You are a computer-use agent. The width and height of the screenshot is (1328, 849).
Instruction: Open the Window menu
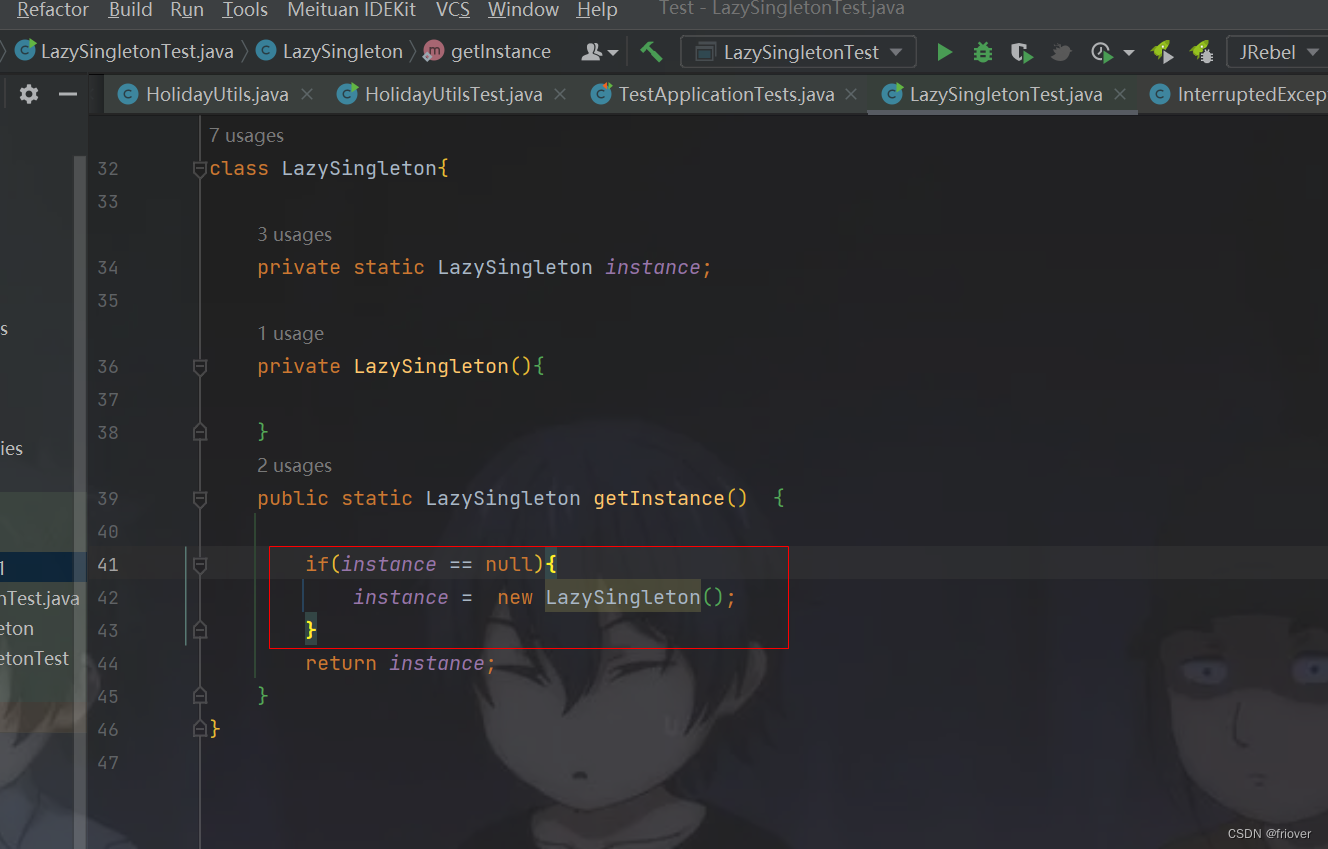pyautogui.click(x=523, y=10)
